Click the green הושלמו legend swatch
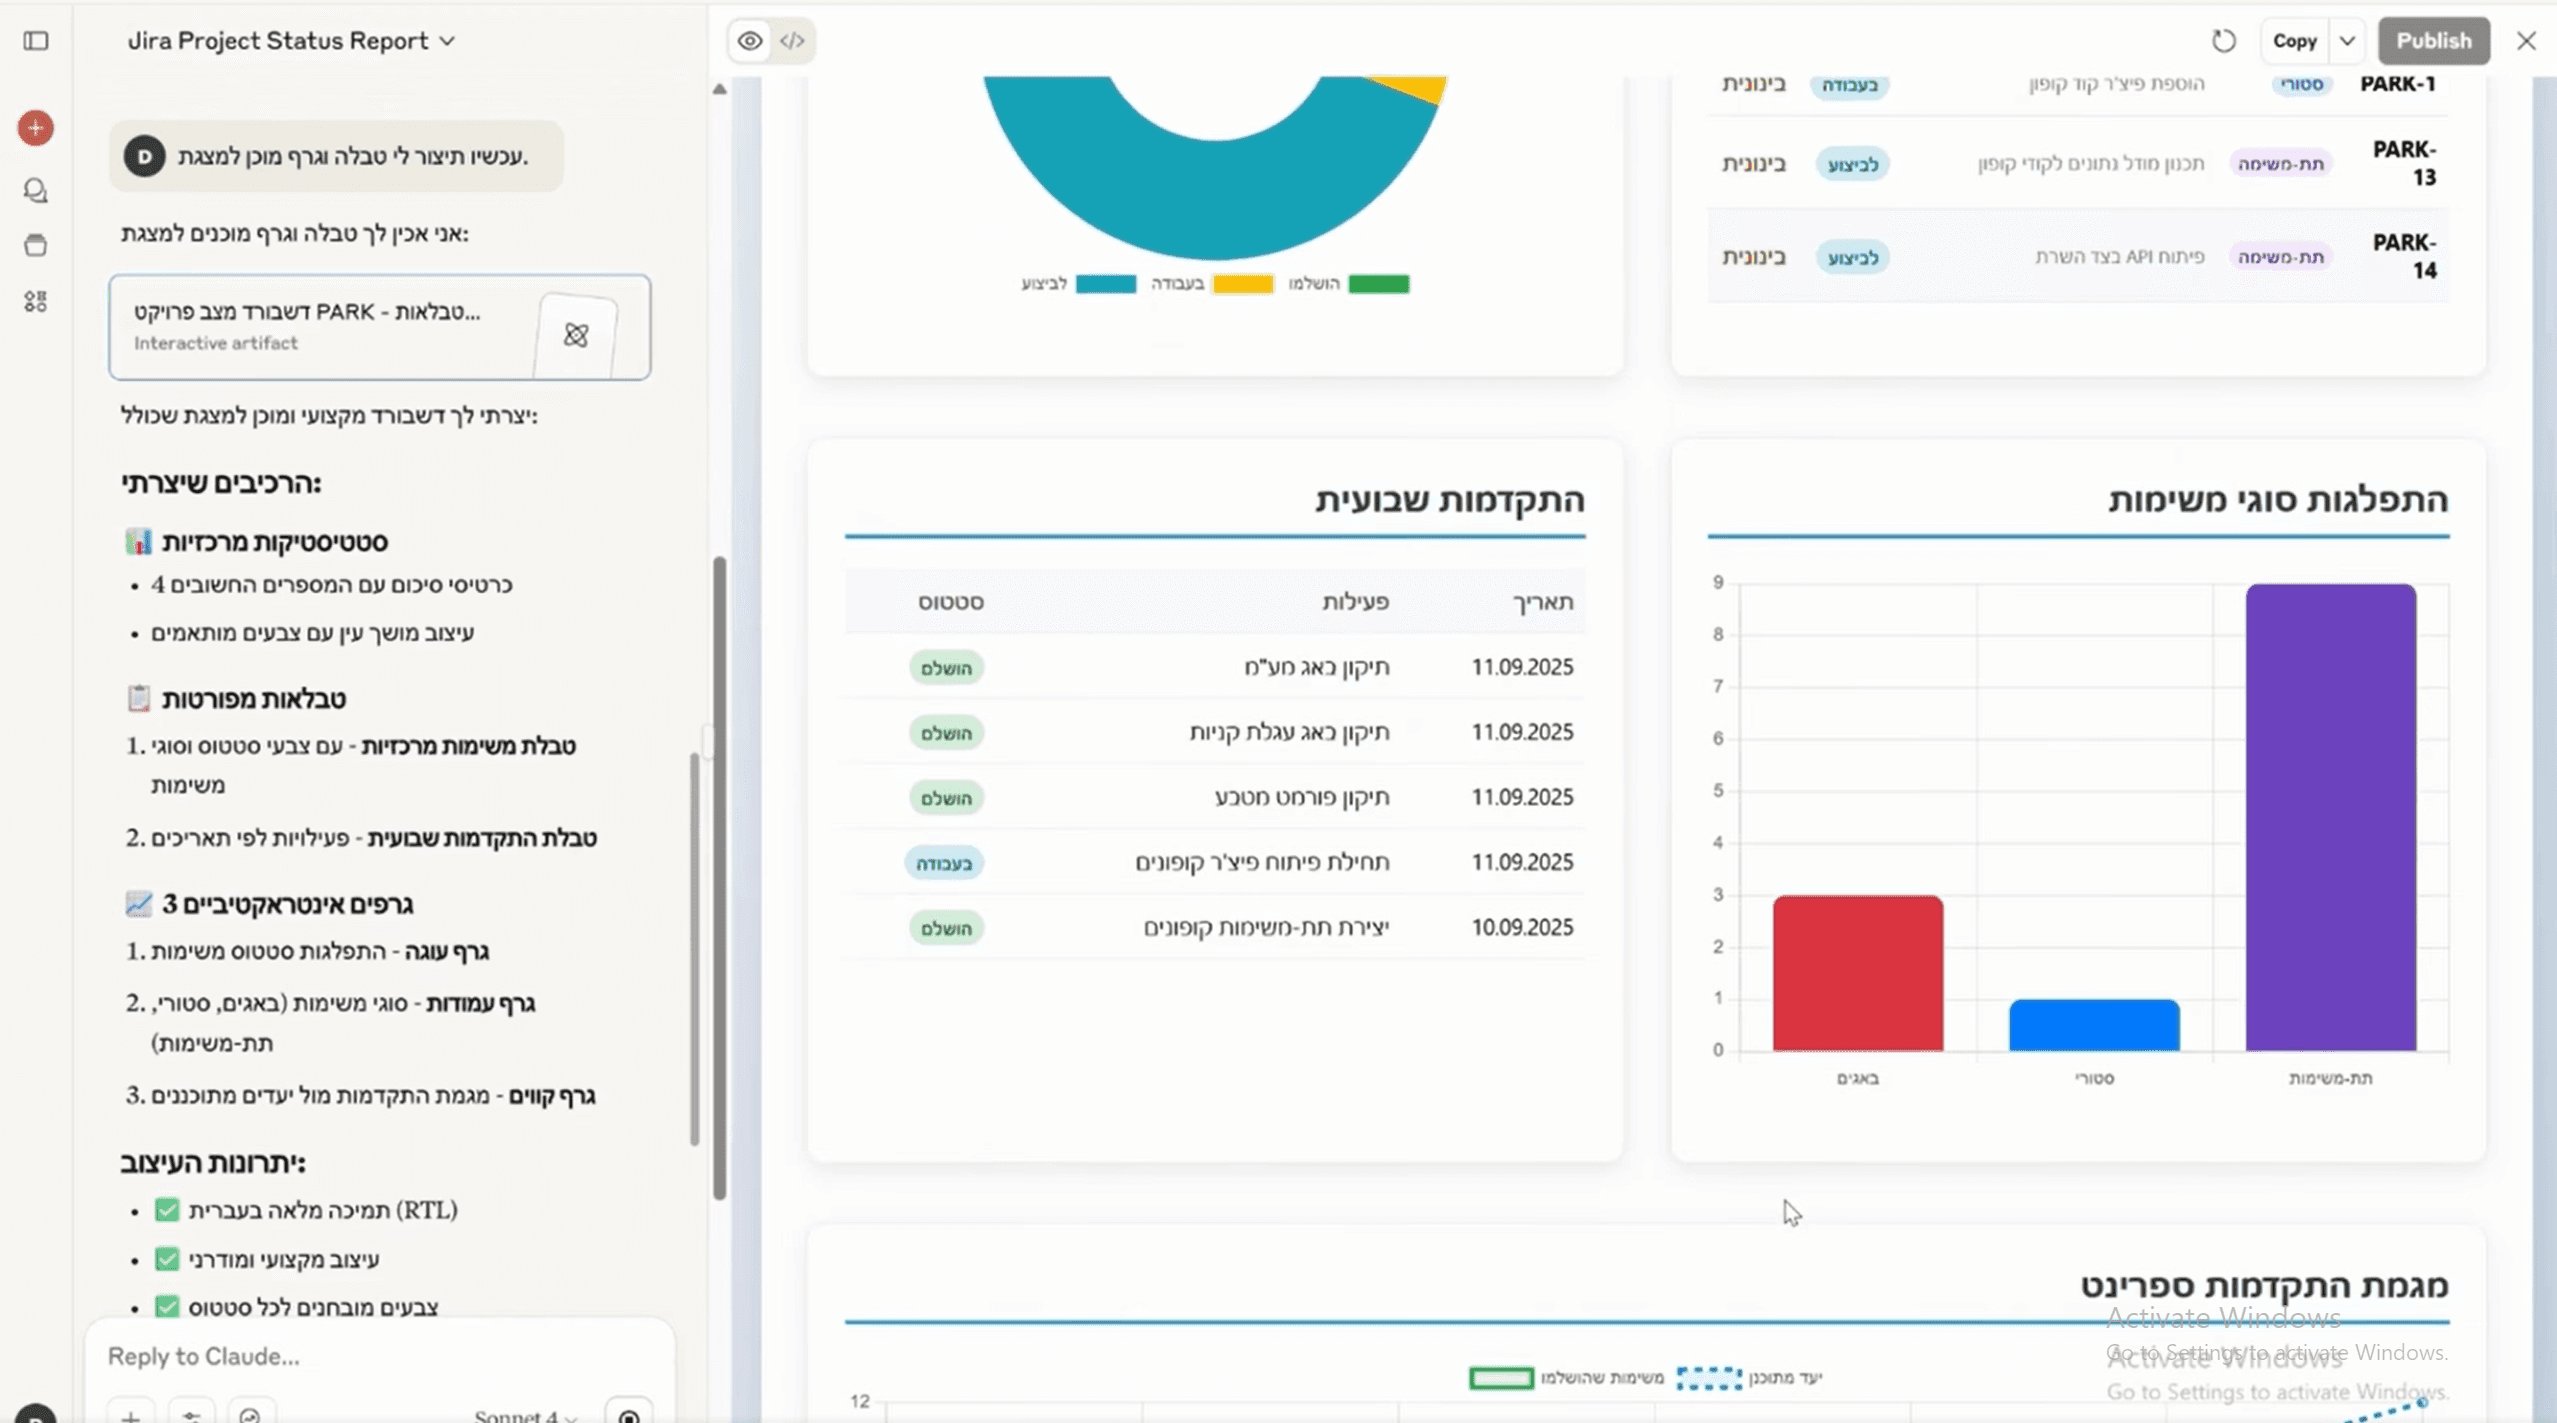 tap(1378, 284)
